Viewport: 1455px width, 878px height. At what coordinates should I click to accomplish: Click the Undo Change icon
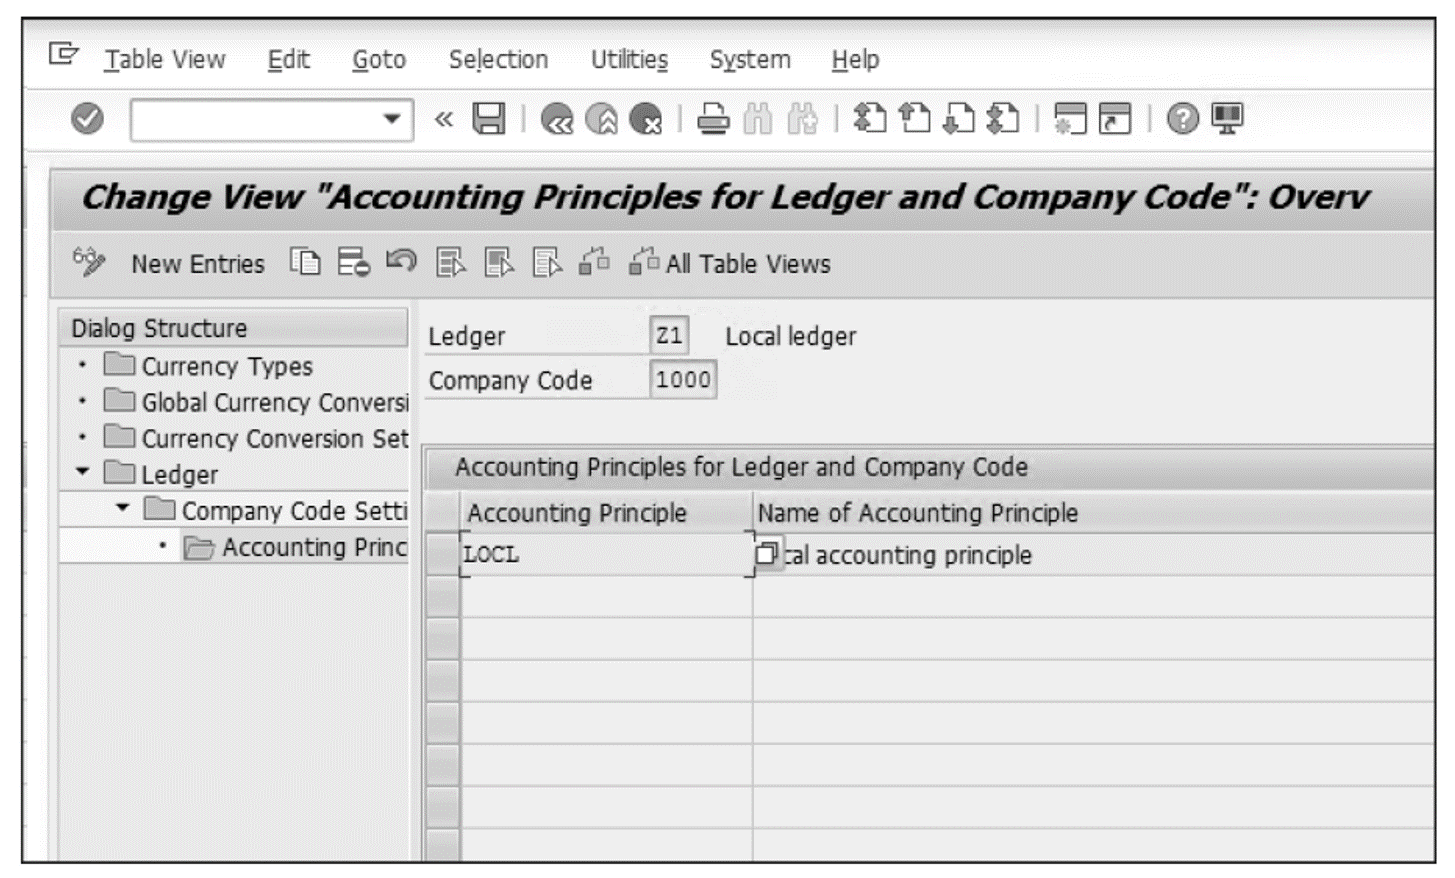tap(400, 264)
